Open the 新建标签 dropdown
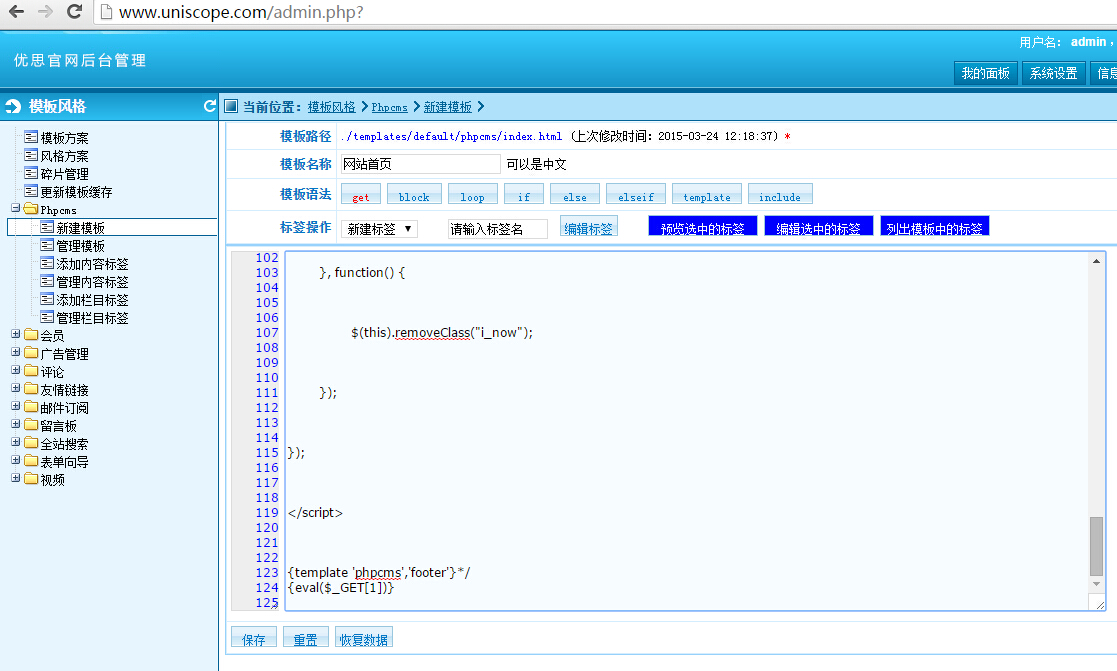Image resolution: width=1117 pixels, height=671 pixels. (379, 229)
